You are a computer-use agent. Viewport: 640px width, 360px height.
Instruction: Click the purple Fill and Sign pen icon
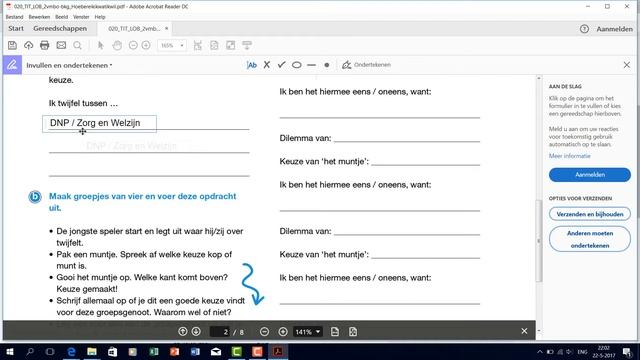[12, 65]
